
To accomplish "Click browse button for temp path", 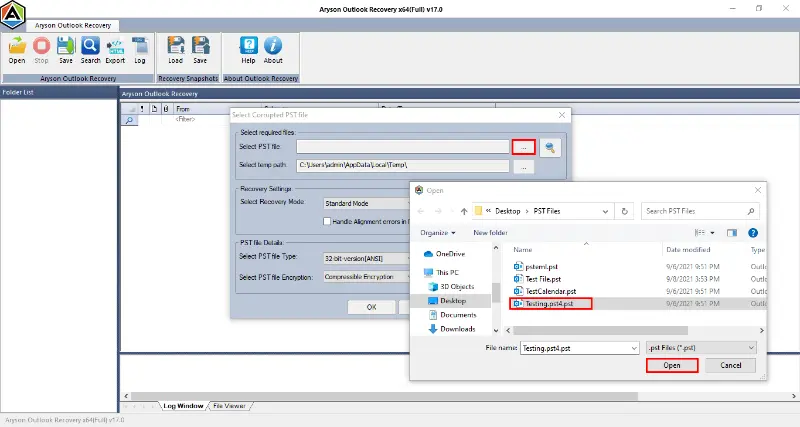I will (x=523, y=167).
